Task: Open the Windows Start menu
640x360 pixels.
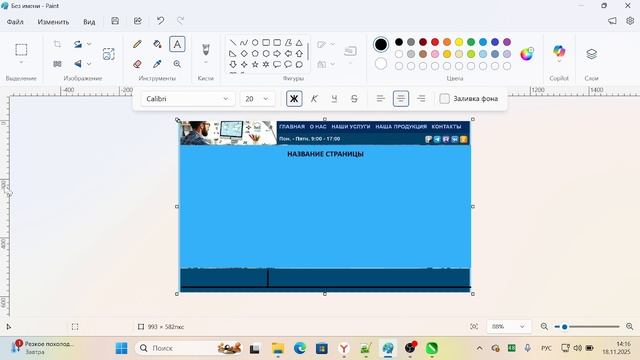Action: (122, 348)
